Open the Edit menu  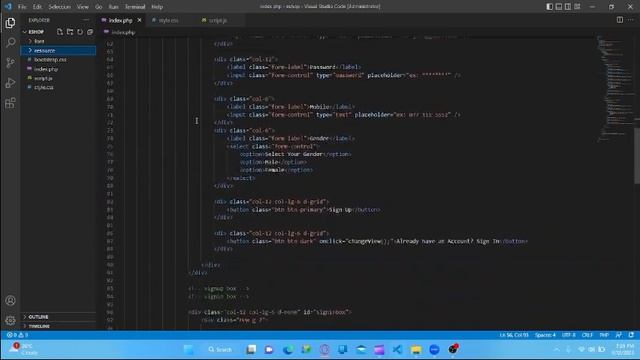click(x=37, y=7)
